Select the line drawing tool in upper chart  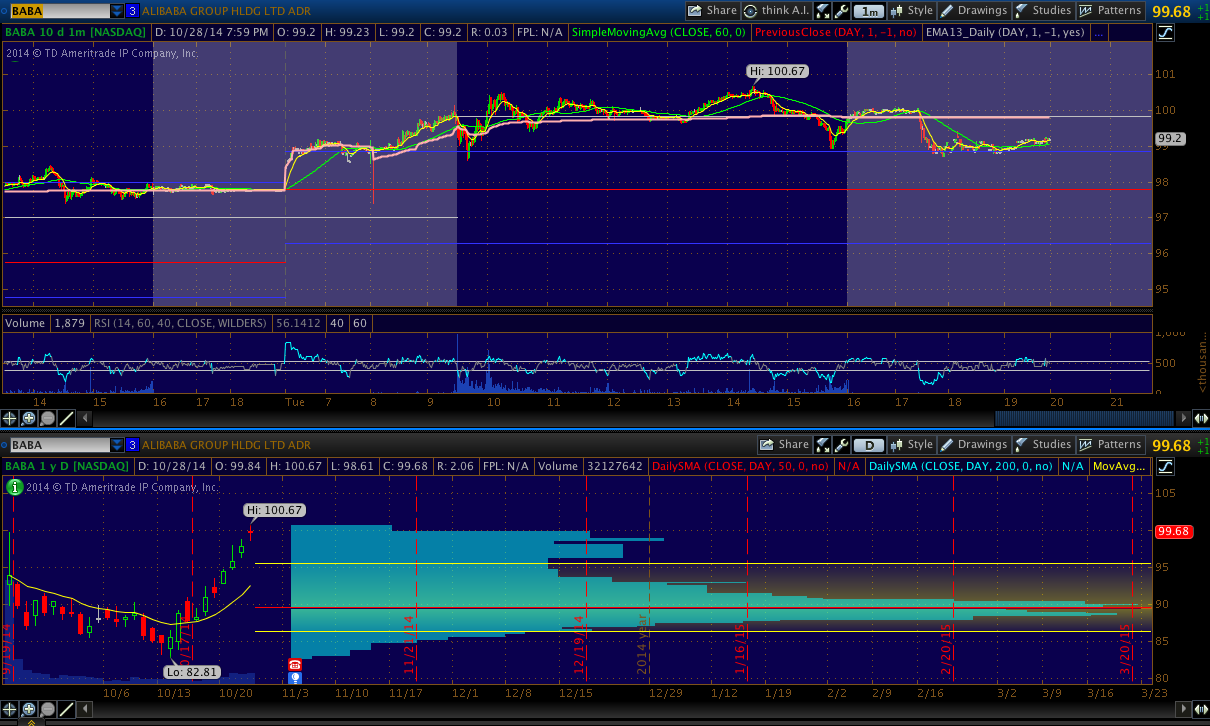pos(66,418)
